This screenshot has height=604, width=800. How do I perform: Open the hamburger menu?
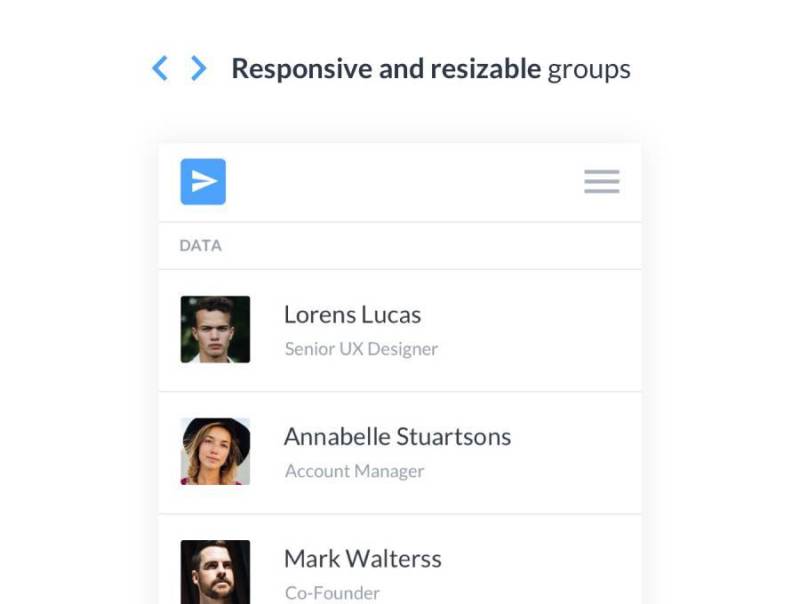[x=601, y=182]
